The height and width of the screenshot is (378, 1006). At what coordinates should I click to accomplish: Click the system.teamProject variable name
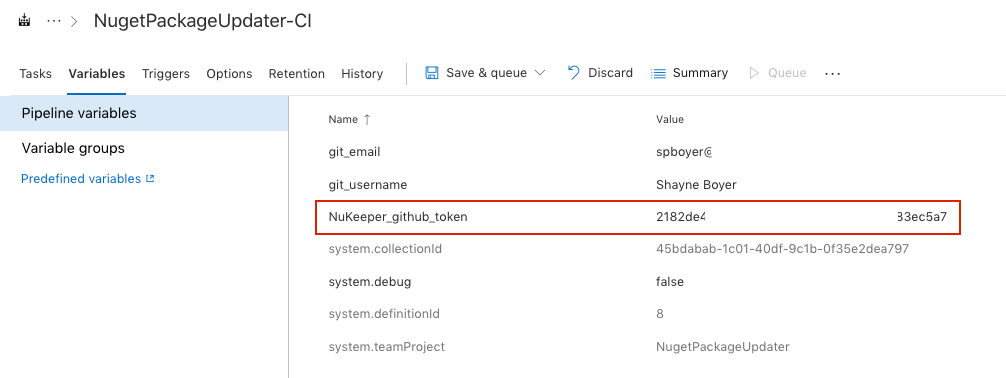pos(386,347)
